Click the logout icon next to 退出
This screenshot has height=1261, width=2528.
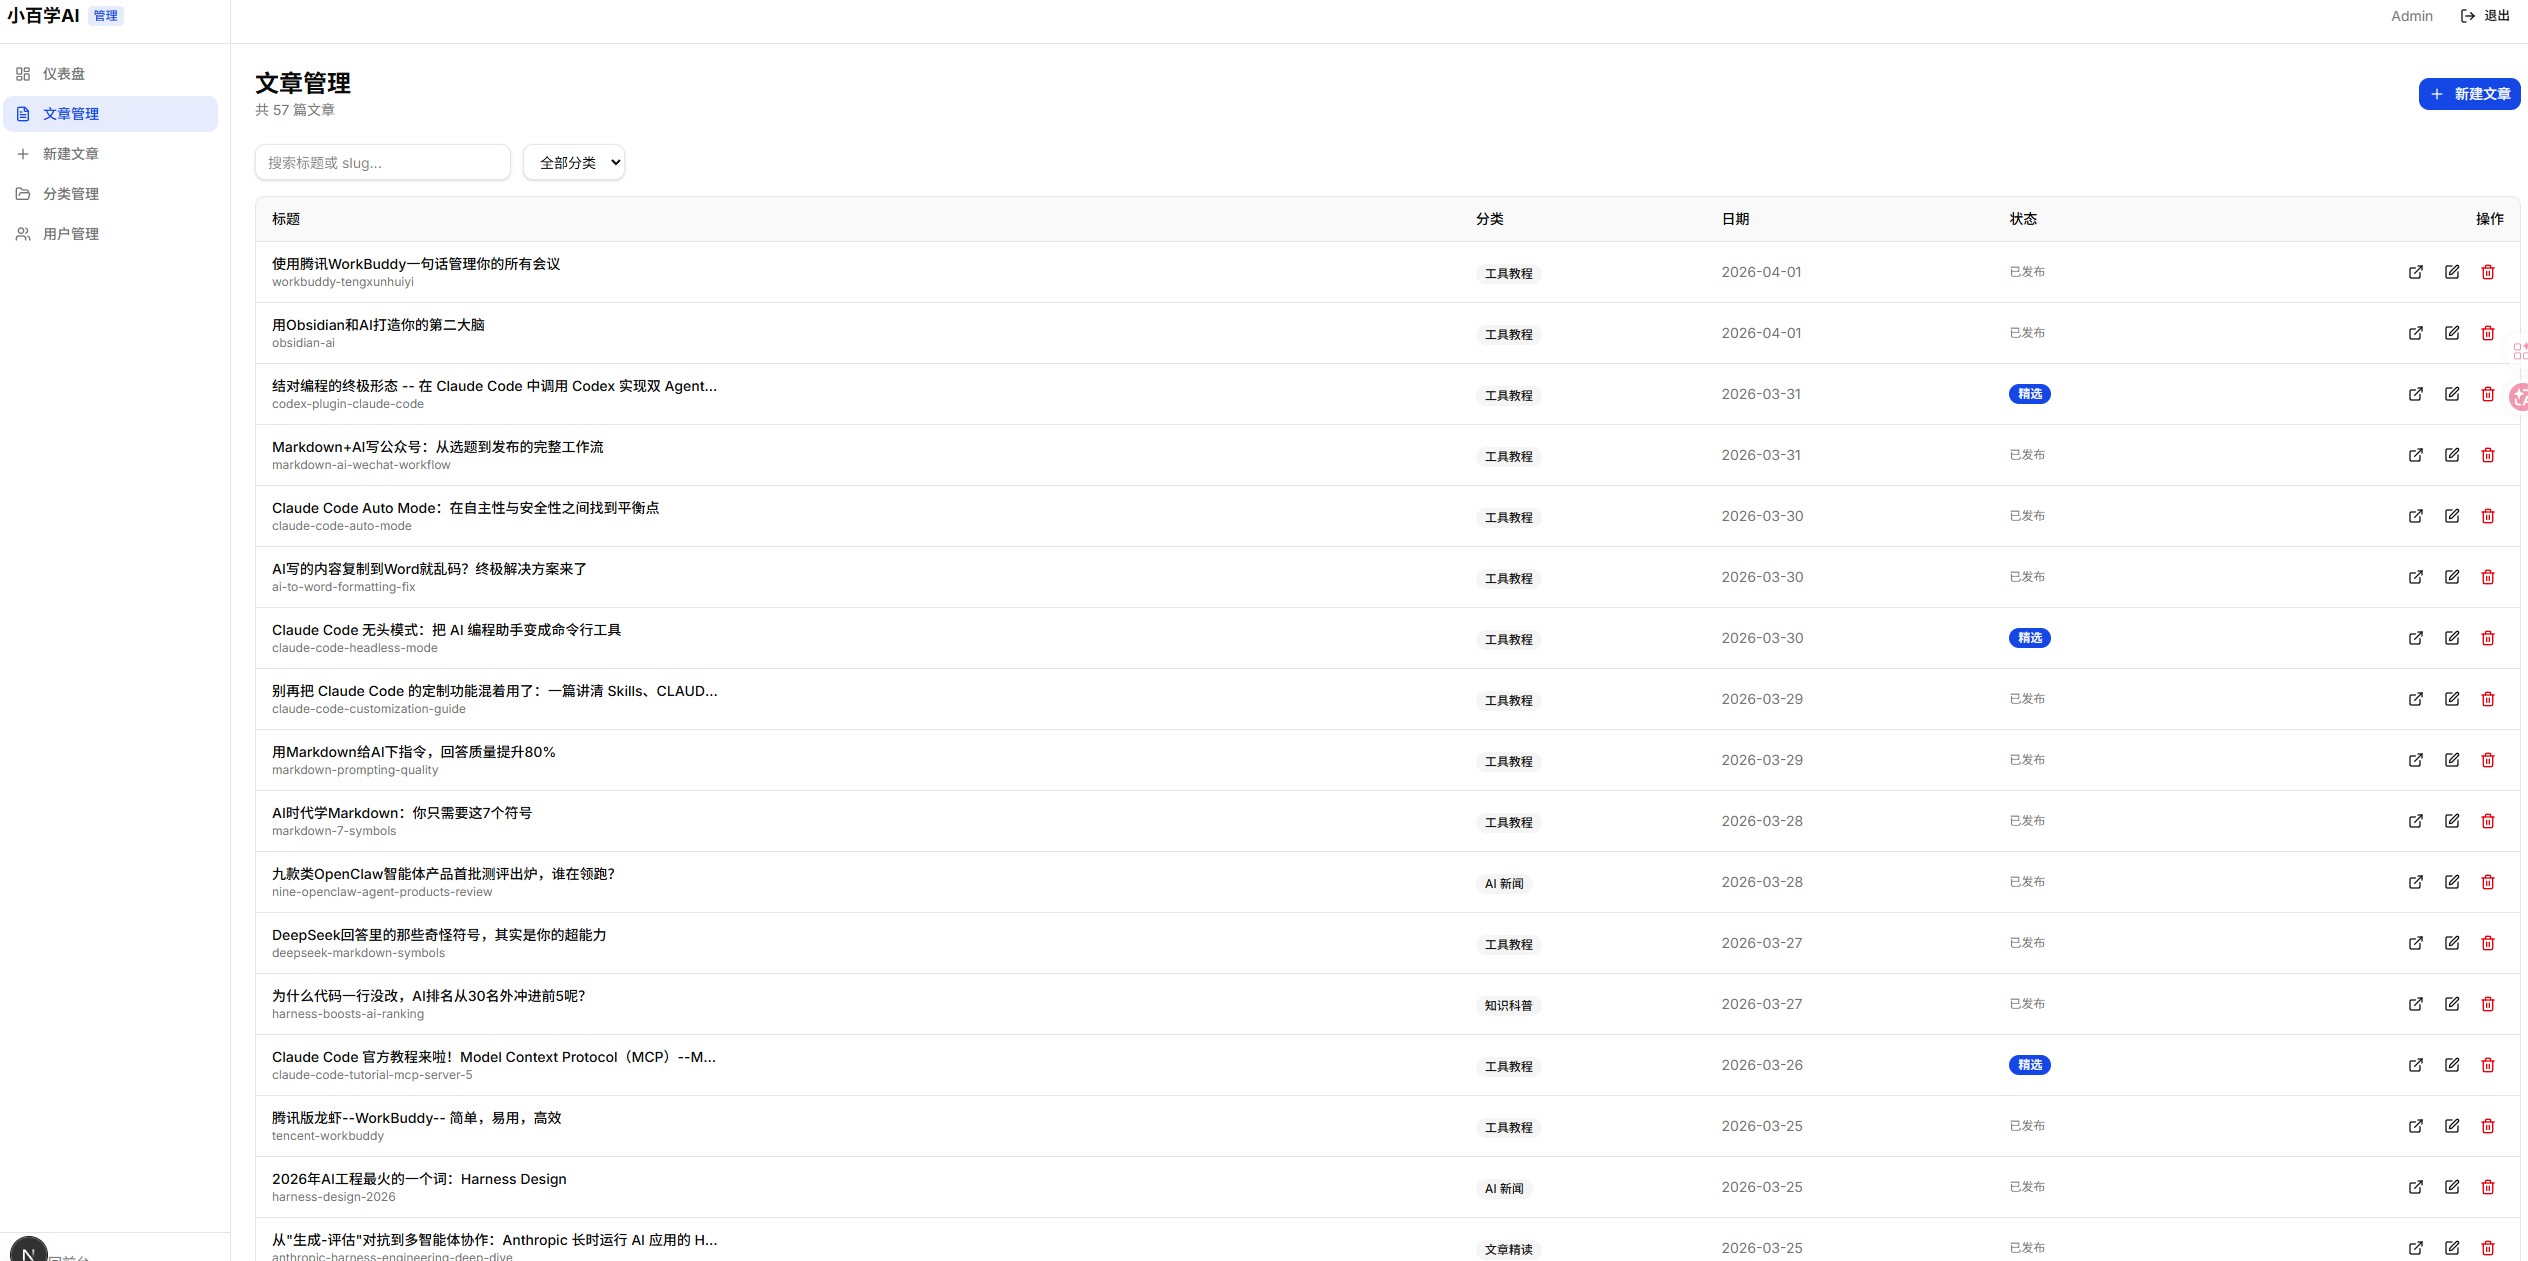[2467, 16]
